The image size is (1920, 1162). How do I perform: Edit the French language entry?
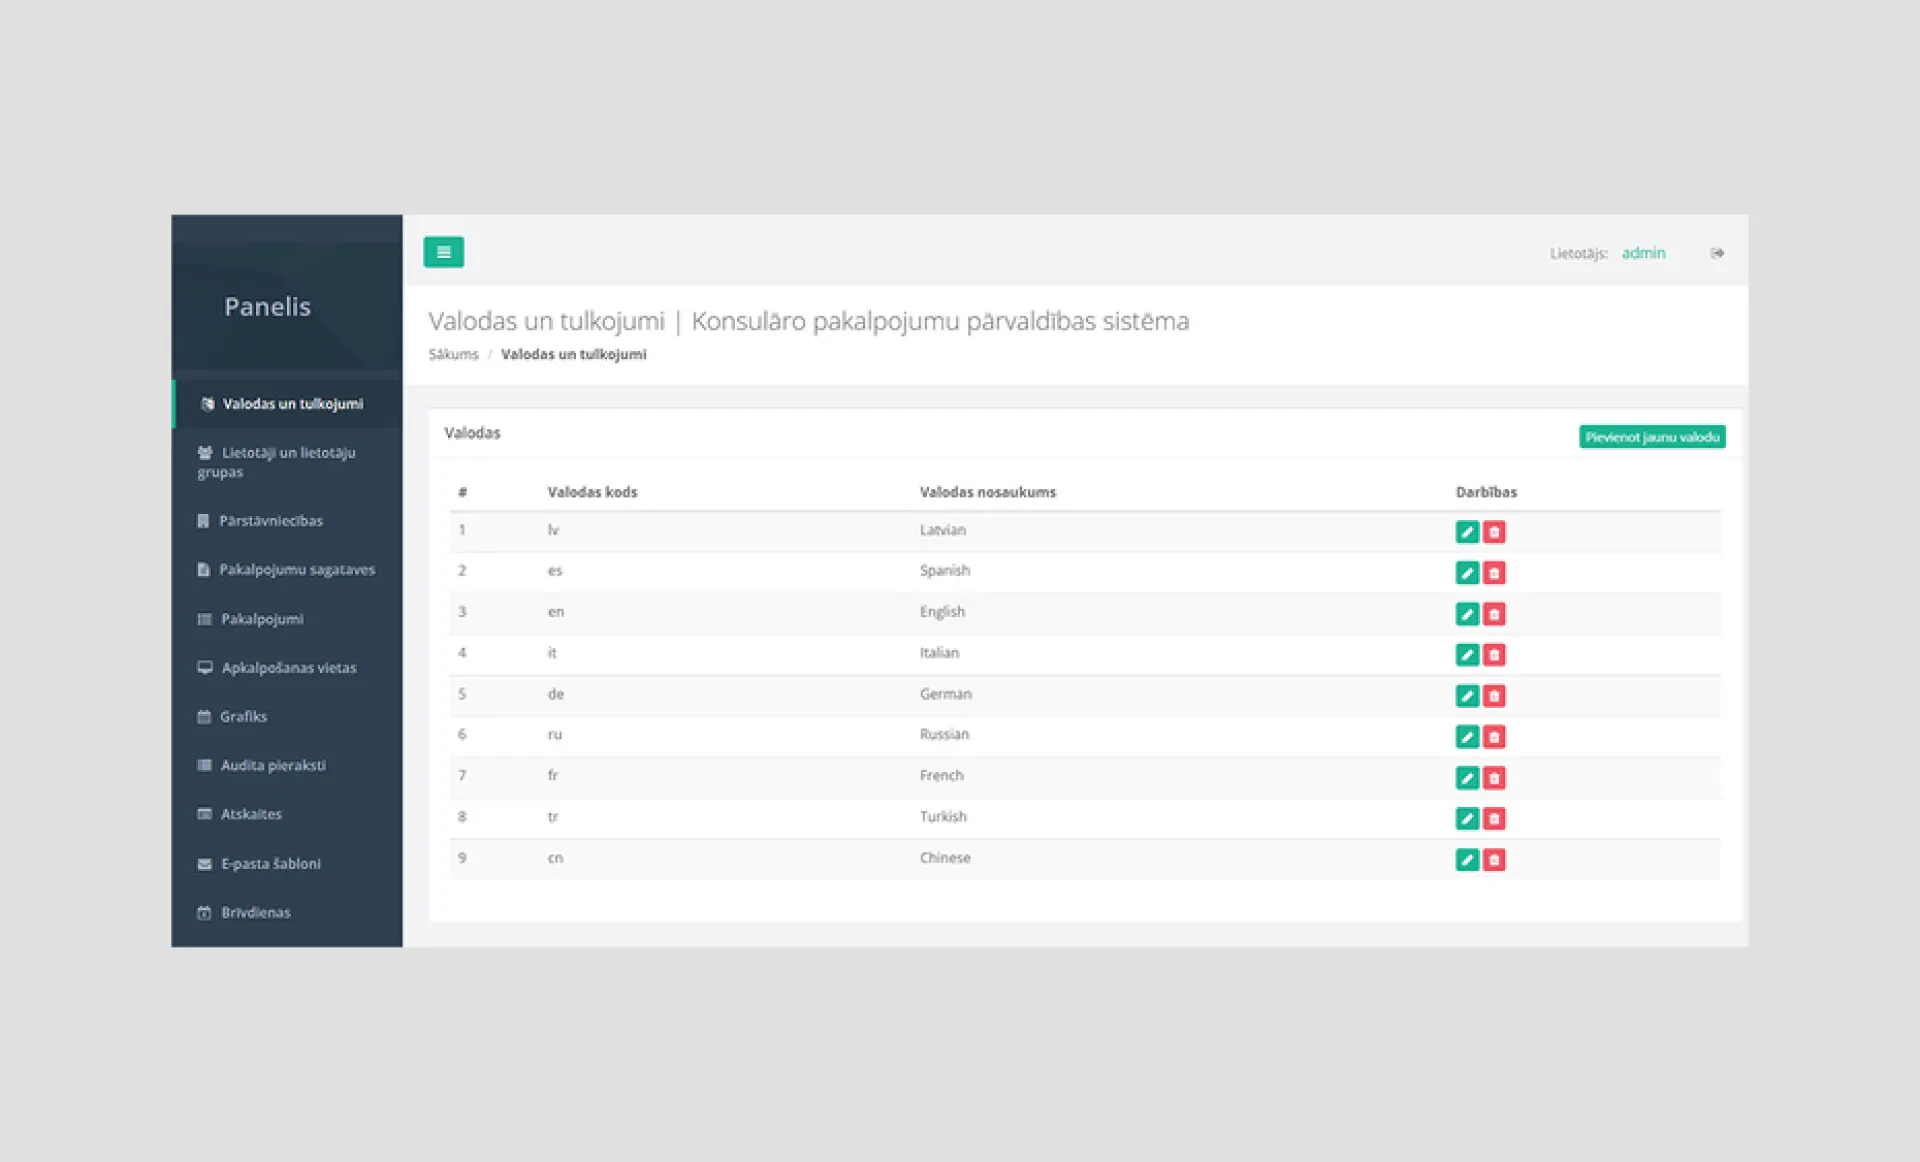click(x=1467, y=778)
